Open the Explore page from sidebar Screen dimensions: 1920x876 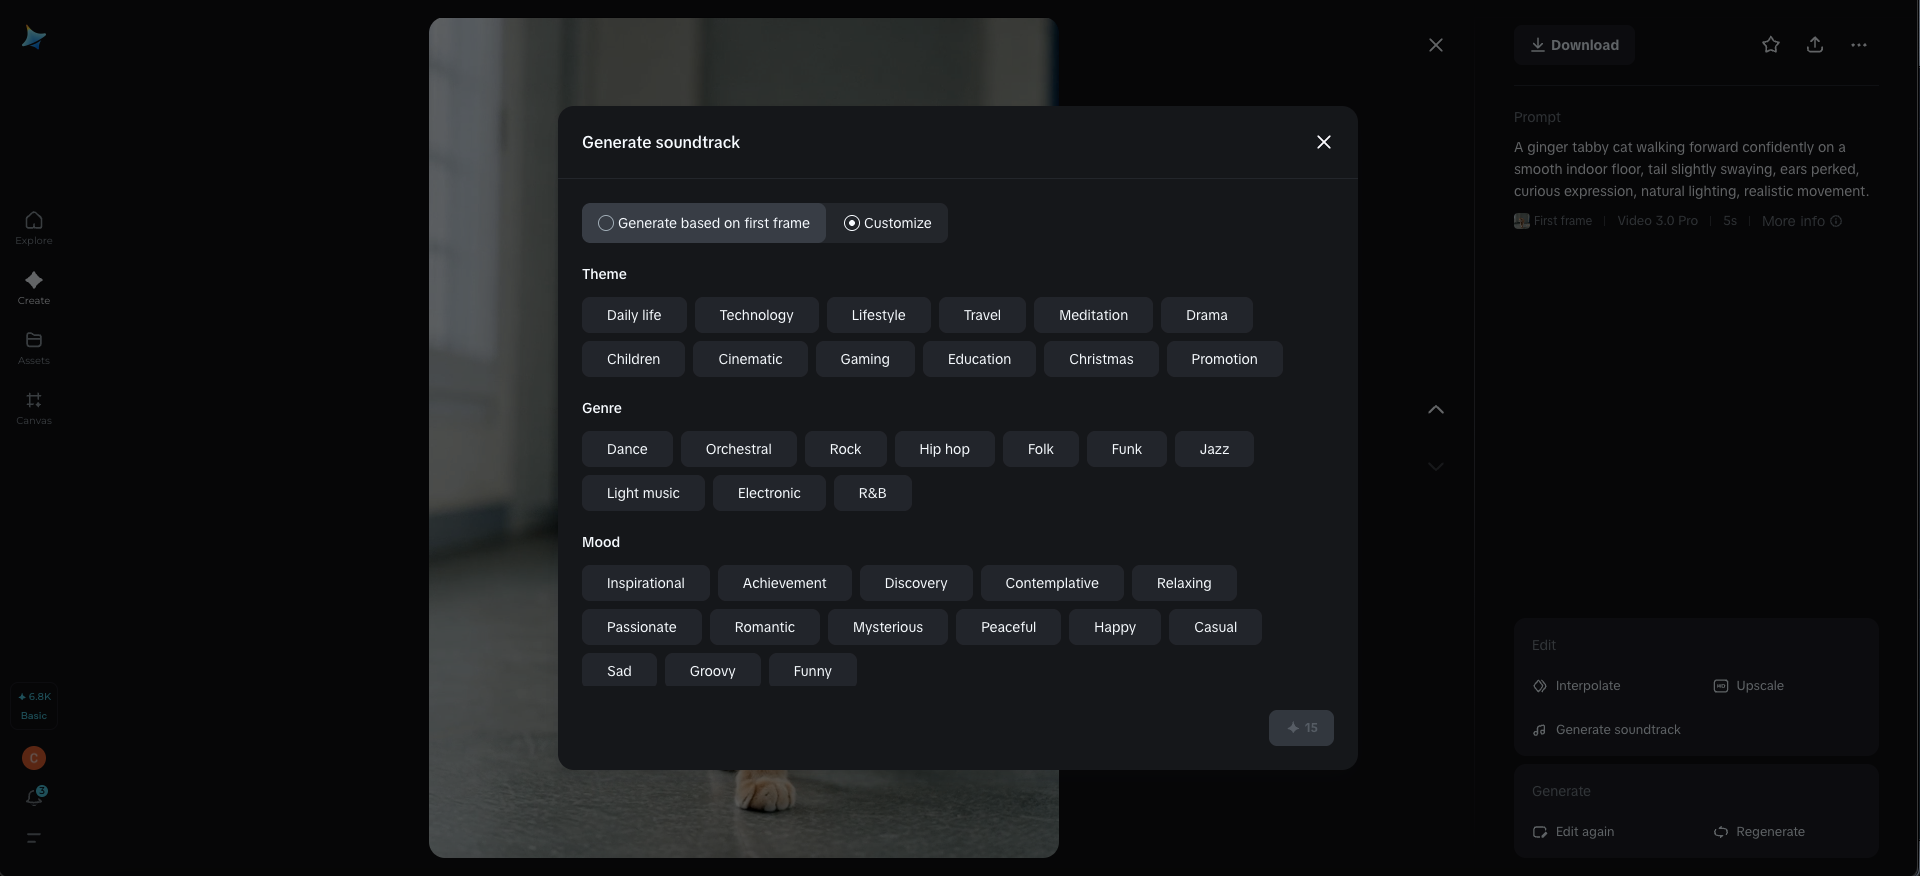coord(34,227)
